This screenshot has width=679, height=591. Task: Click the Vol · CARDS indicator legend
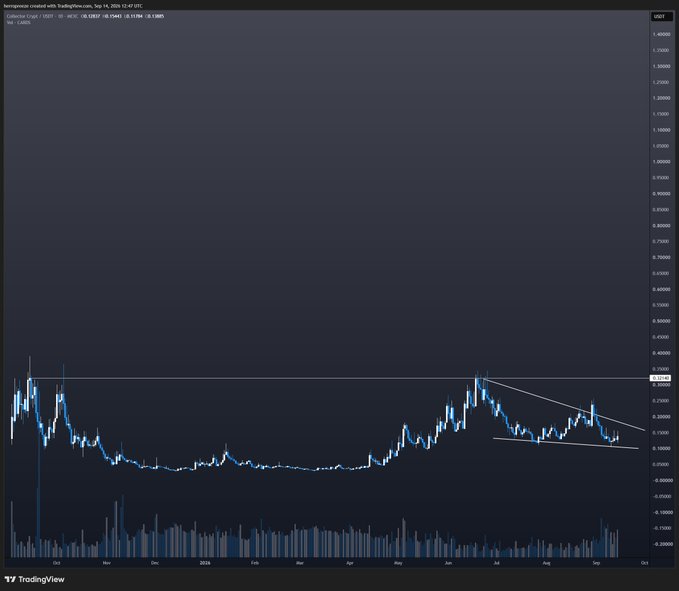18,22
